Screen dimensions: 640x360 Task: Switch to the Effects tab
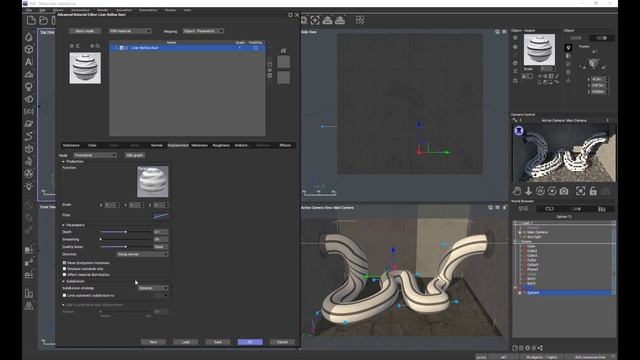click(285, 145)
